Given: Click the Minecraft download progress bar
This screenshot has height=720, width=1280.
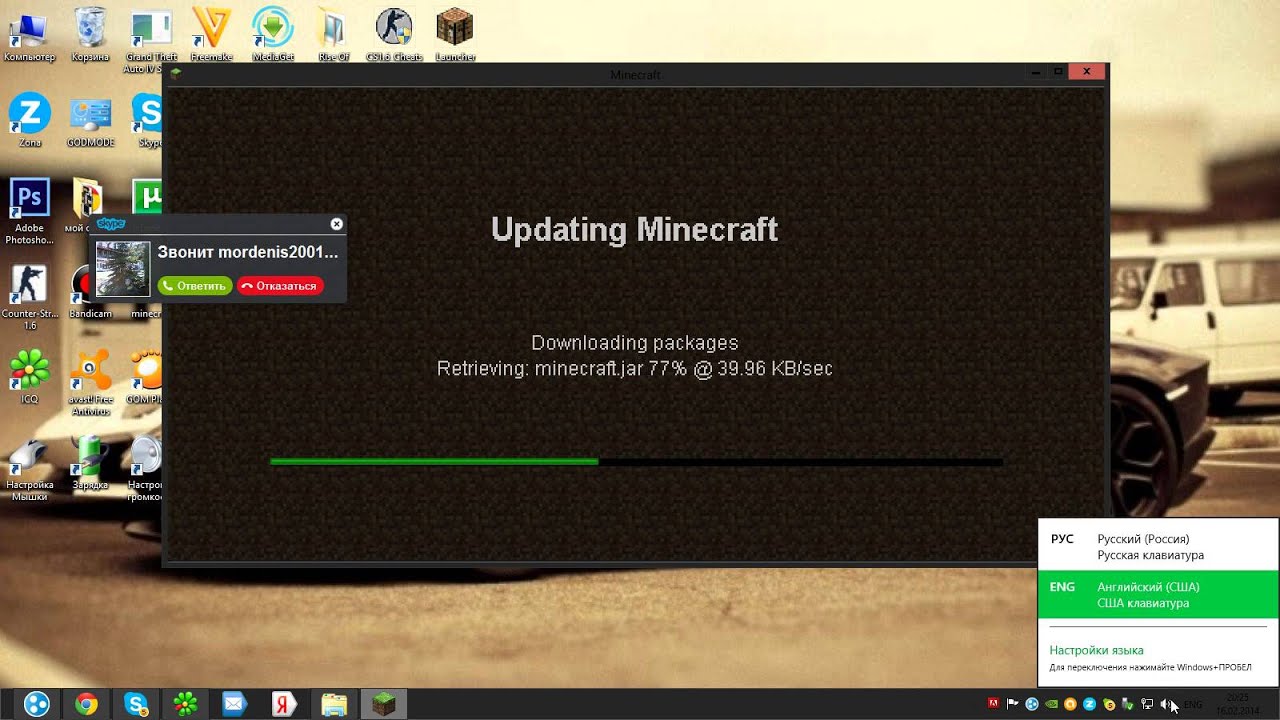Looking at the screenshot, I should coord(636,462).
